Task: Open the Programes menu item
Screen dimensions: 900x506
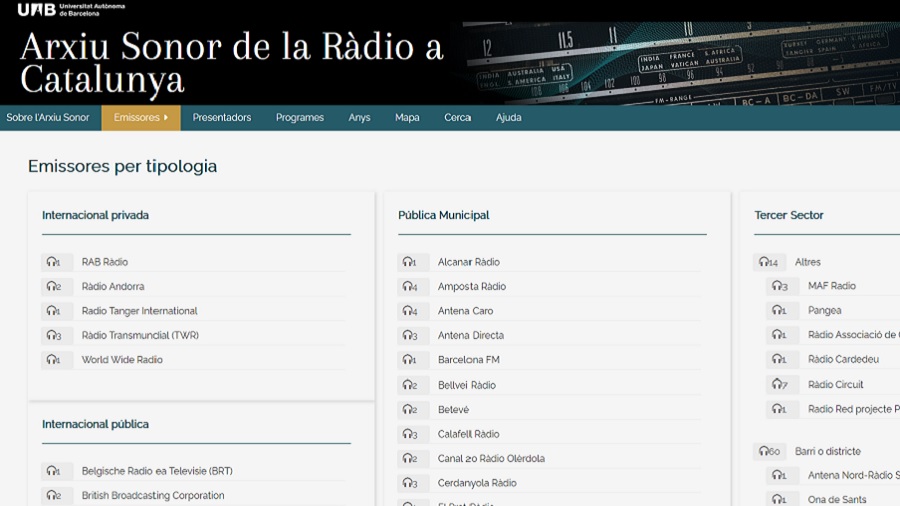Action: [x=300, y=118]
